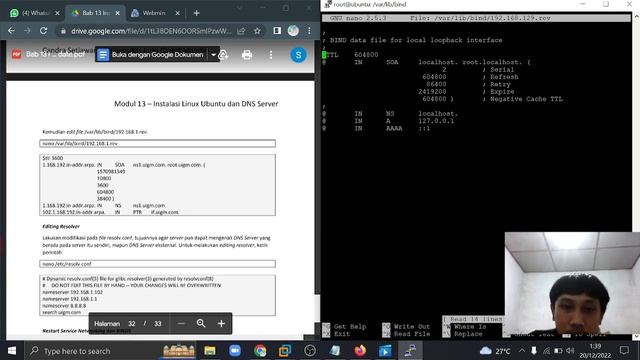Open the notifications action center
Screen dimensions: 640x360
coord(624,351)
